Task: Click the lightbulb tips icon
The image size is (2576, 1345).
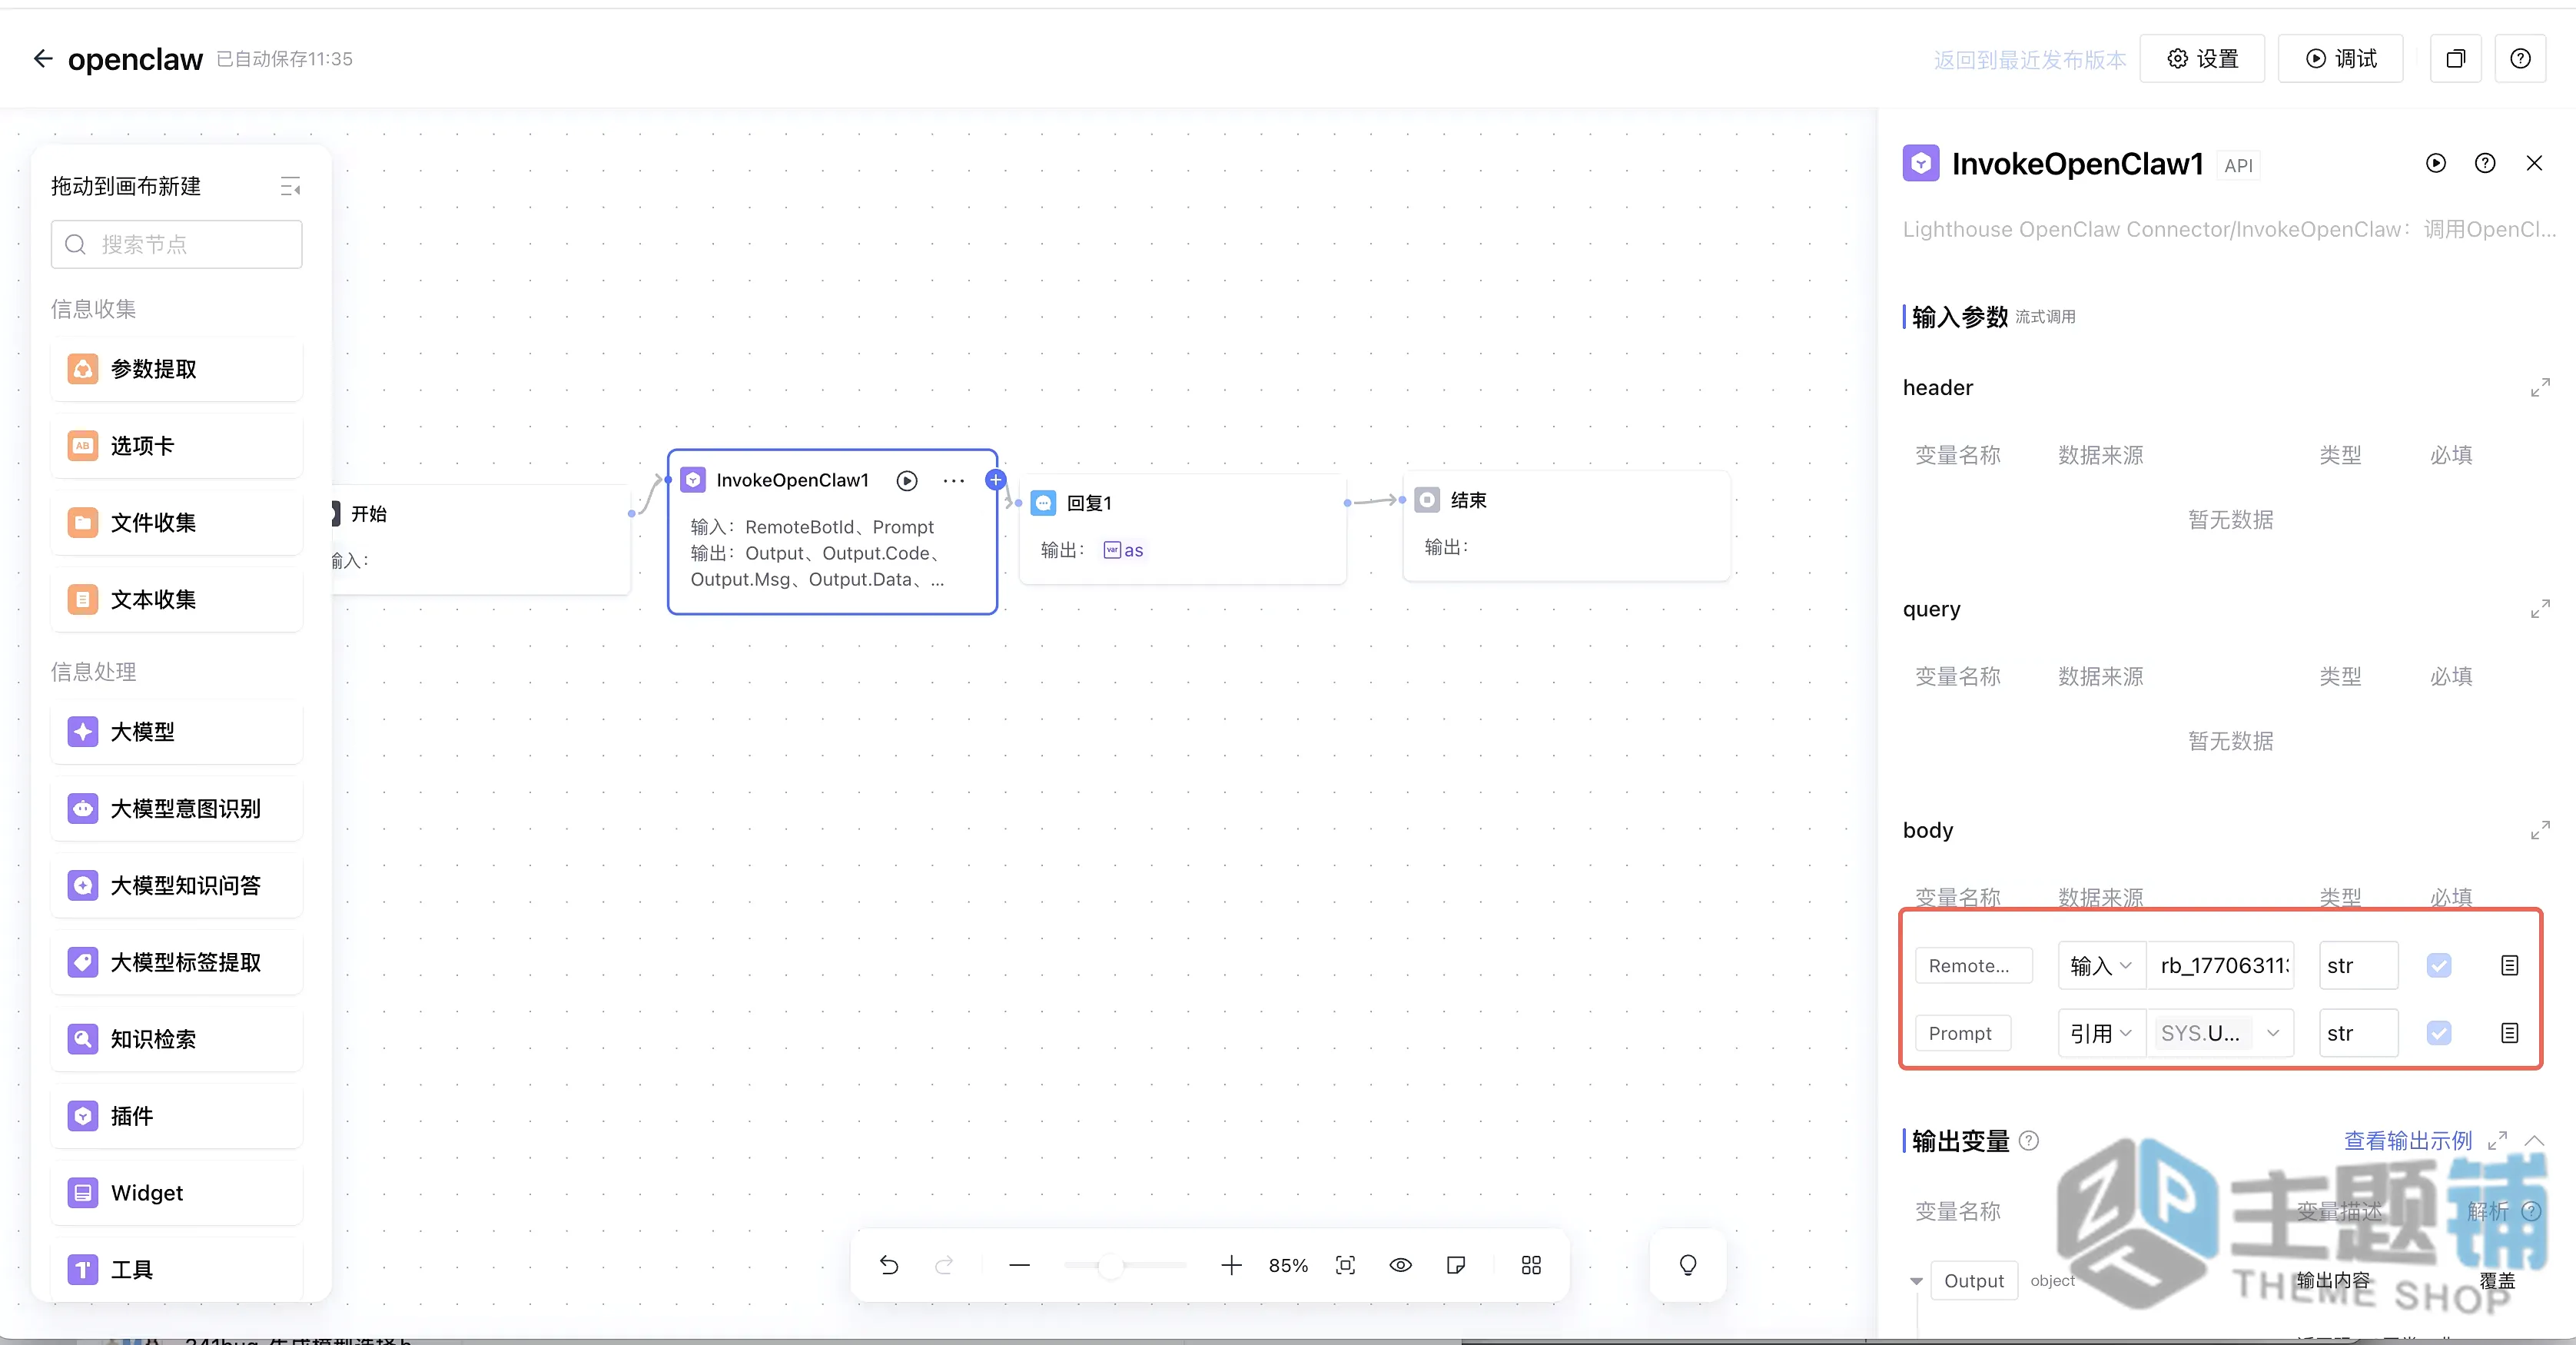Action: [1688, 1265]
